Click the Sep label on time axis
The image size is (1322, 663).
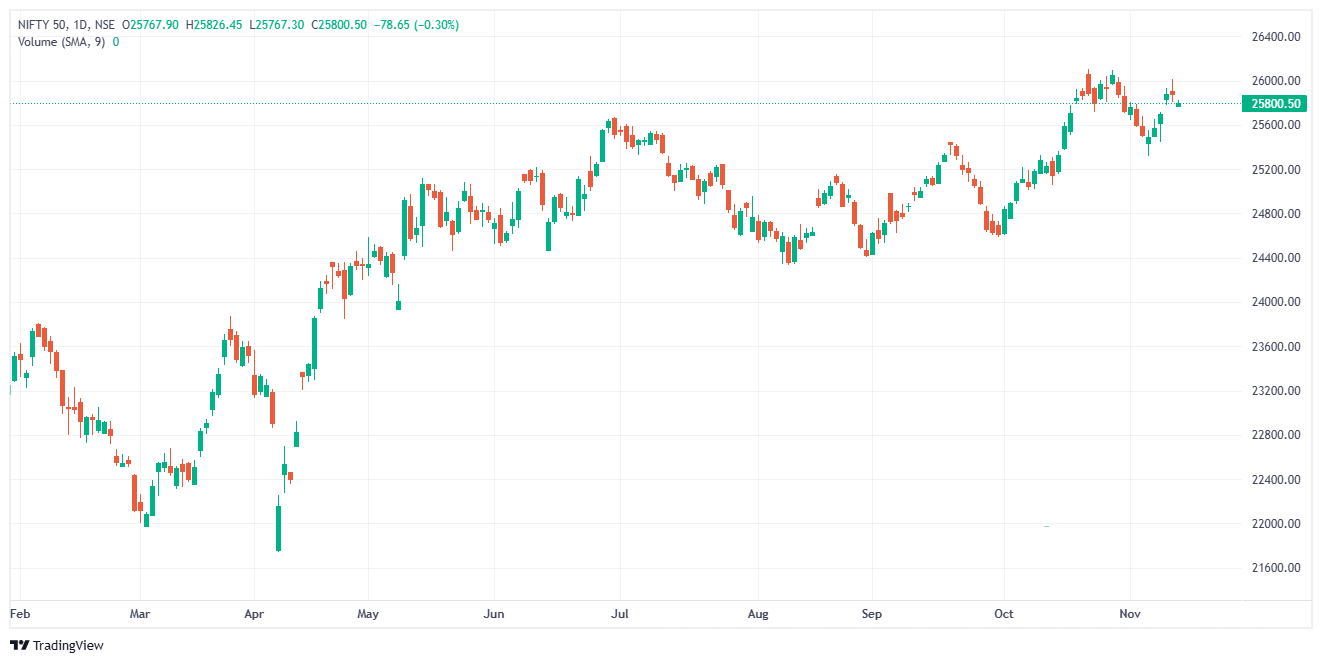pos(872,614)
